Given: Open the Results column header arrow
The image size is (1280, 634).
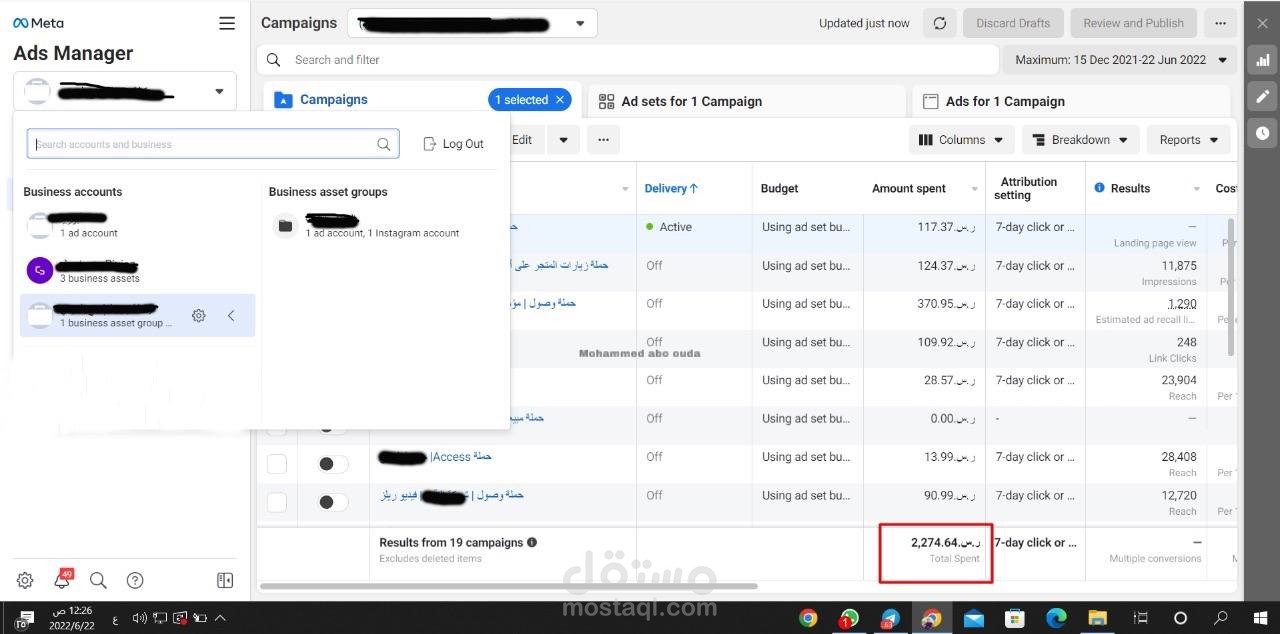Looking at the screenshot, I should [x=1196, y=189].
